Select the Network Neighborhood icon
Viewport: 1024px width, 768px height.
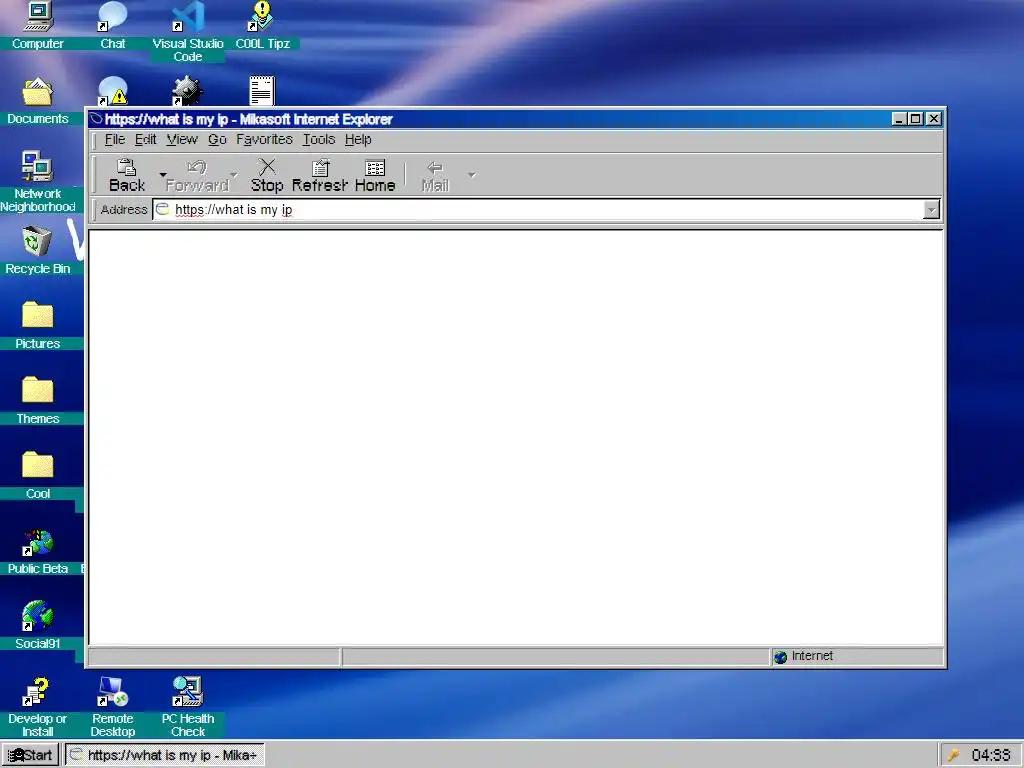38,182
